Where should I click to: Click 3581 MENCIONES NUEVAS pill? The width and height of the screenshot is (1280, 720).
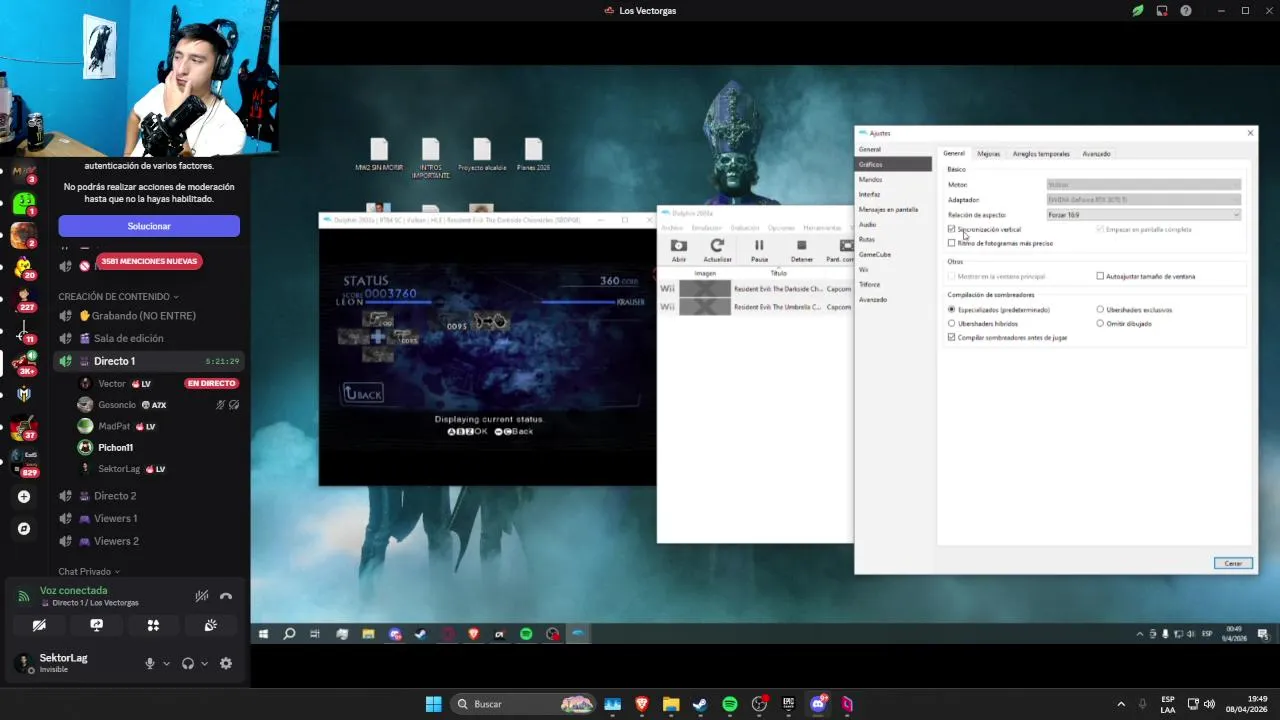point(149,261)
